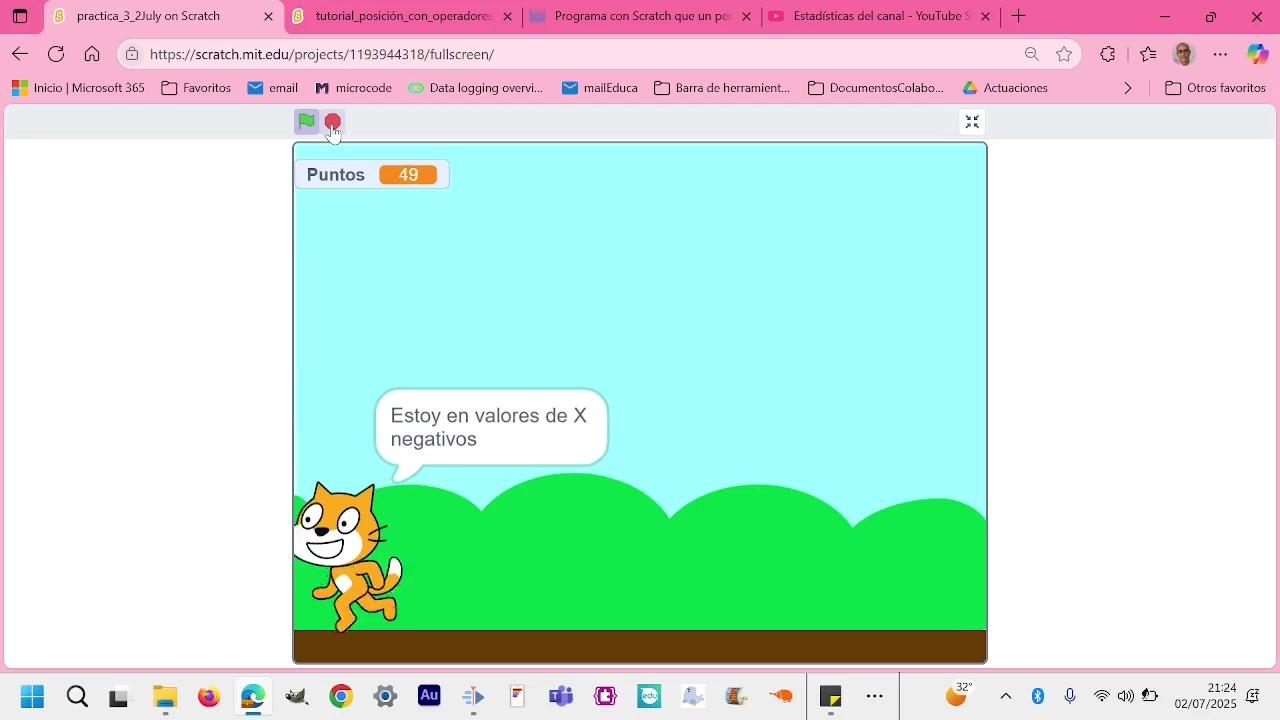The height and width of the screenshot is (720, 1280).
Task: Open Settings gear app on the taskbar
Action: (385, 696)
